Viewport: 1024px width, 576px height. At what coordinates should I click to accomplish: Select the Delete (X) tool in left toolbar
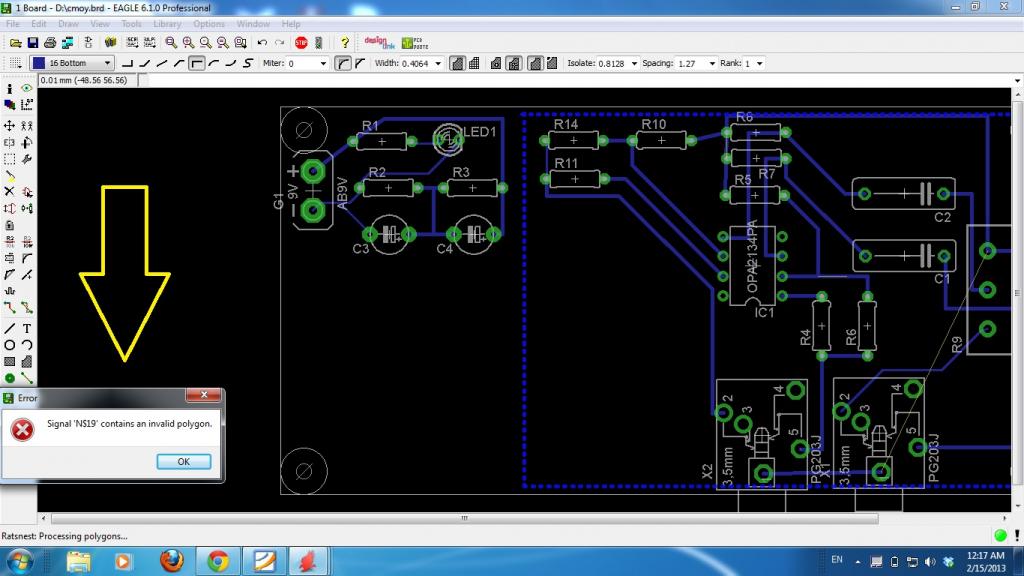tap(9, 190)
